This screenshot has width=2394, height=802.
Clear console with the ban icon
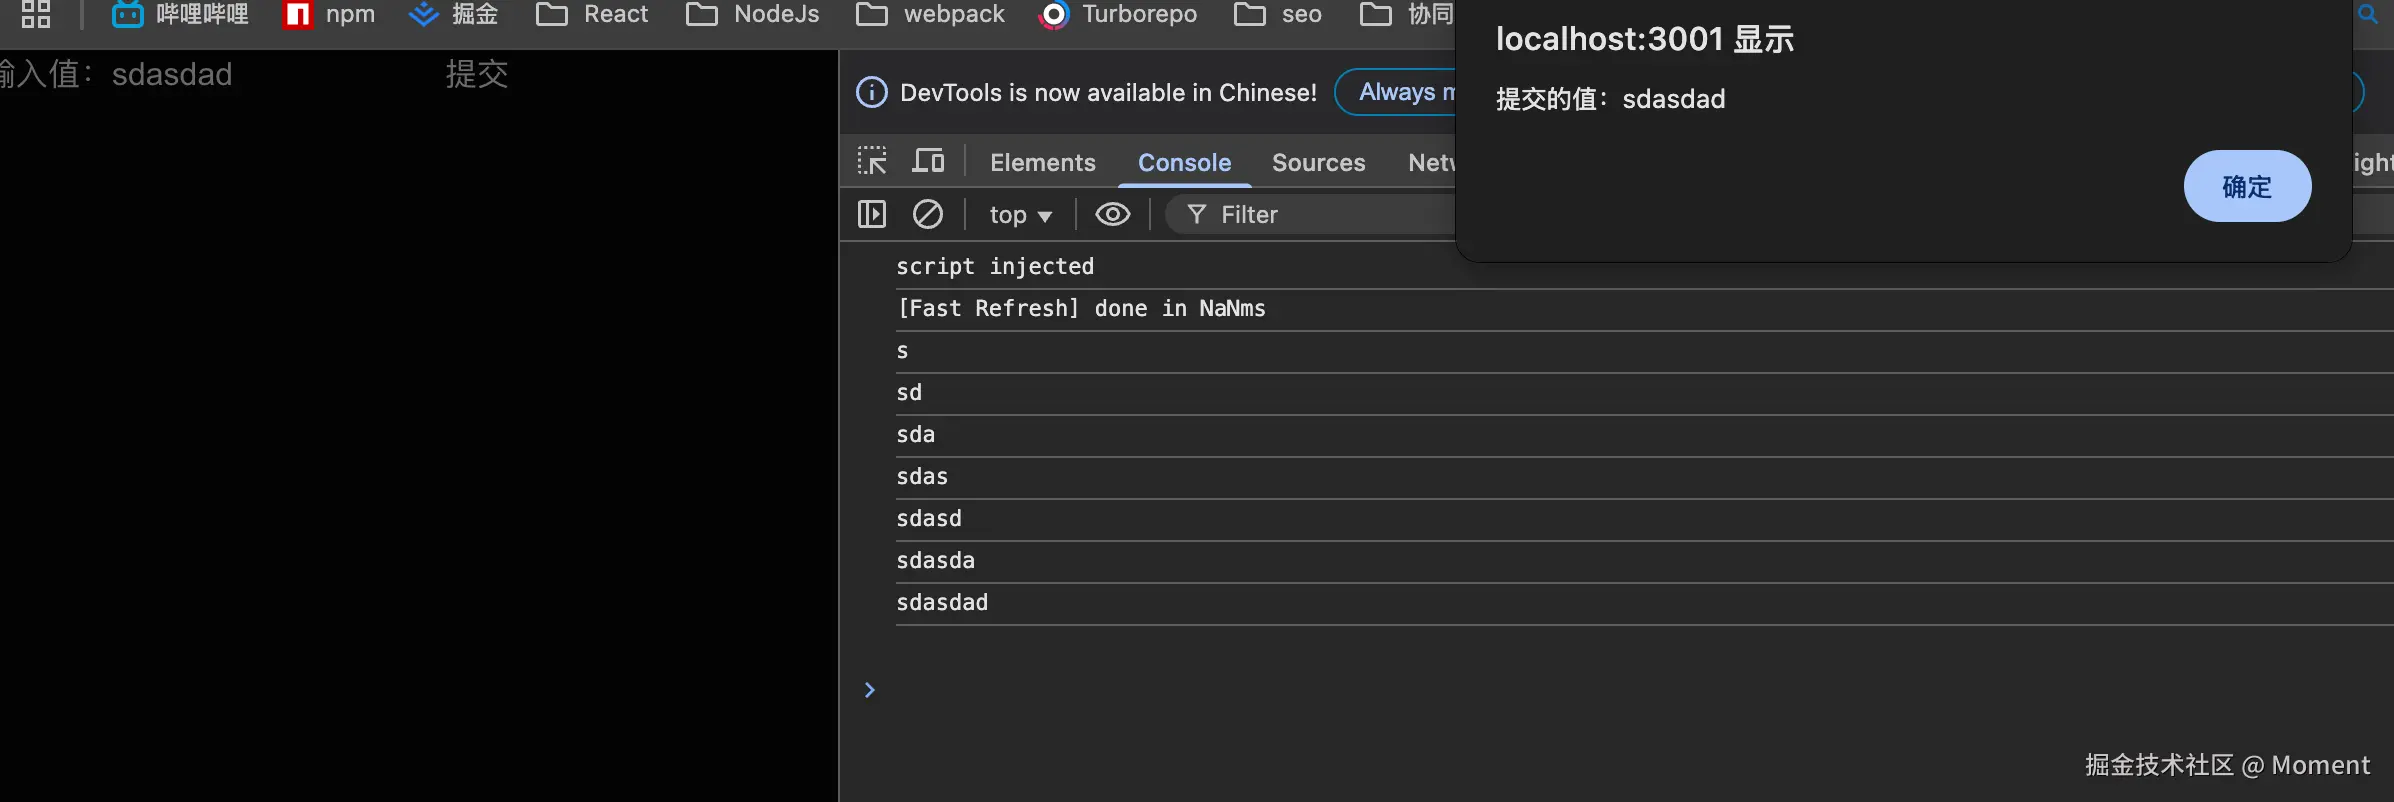pos(928,214)
